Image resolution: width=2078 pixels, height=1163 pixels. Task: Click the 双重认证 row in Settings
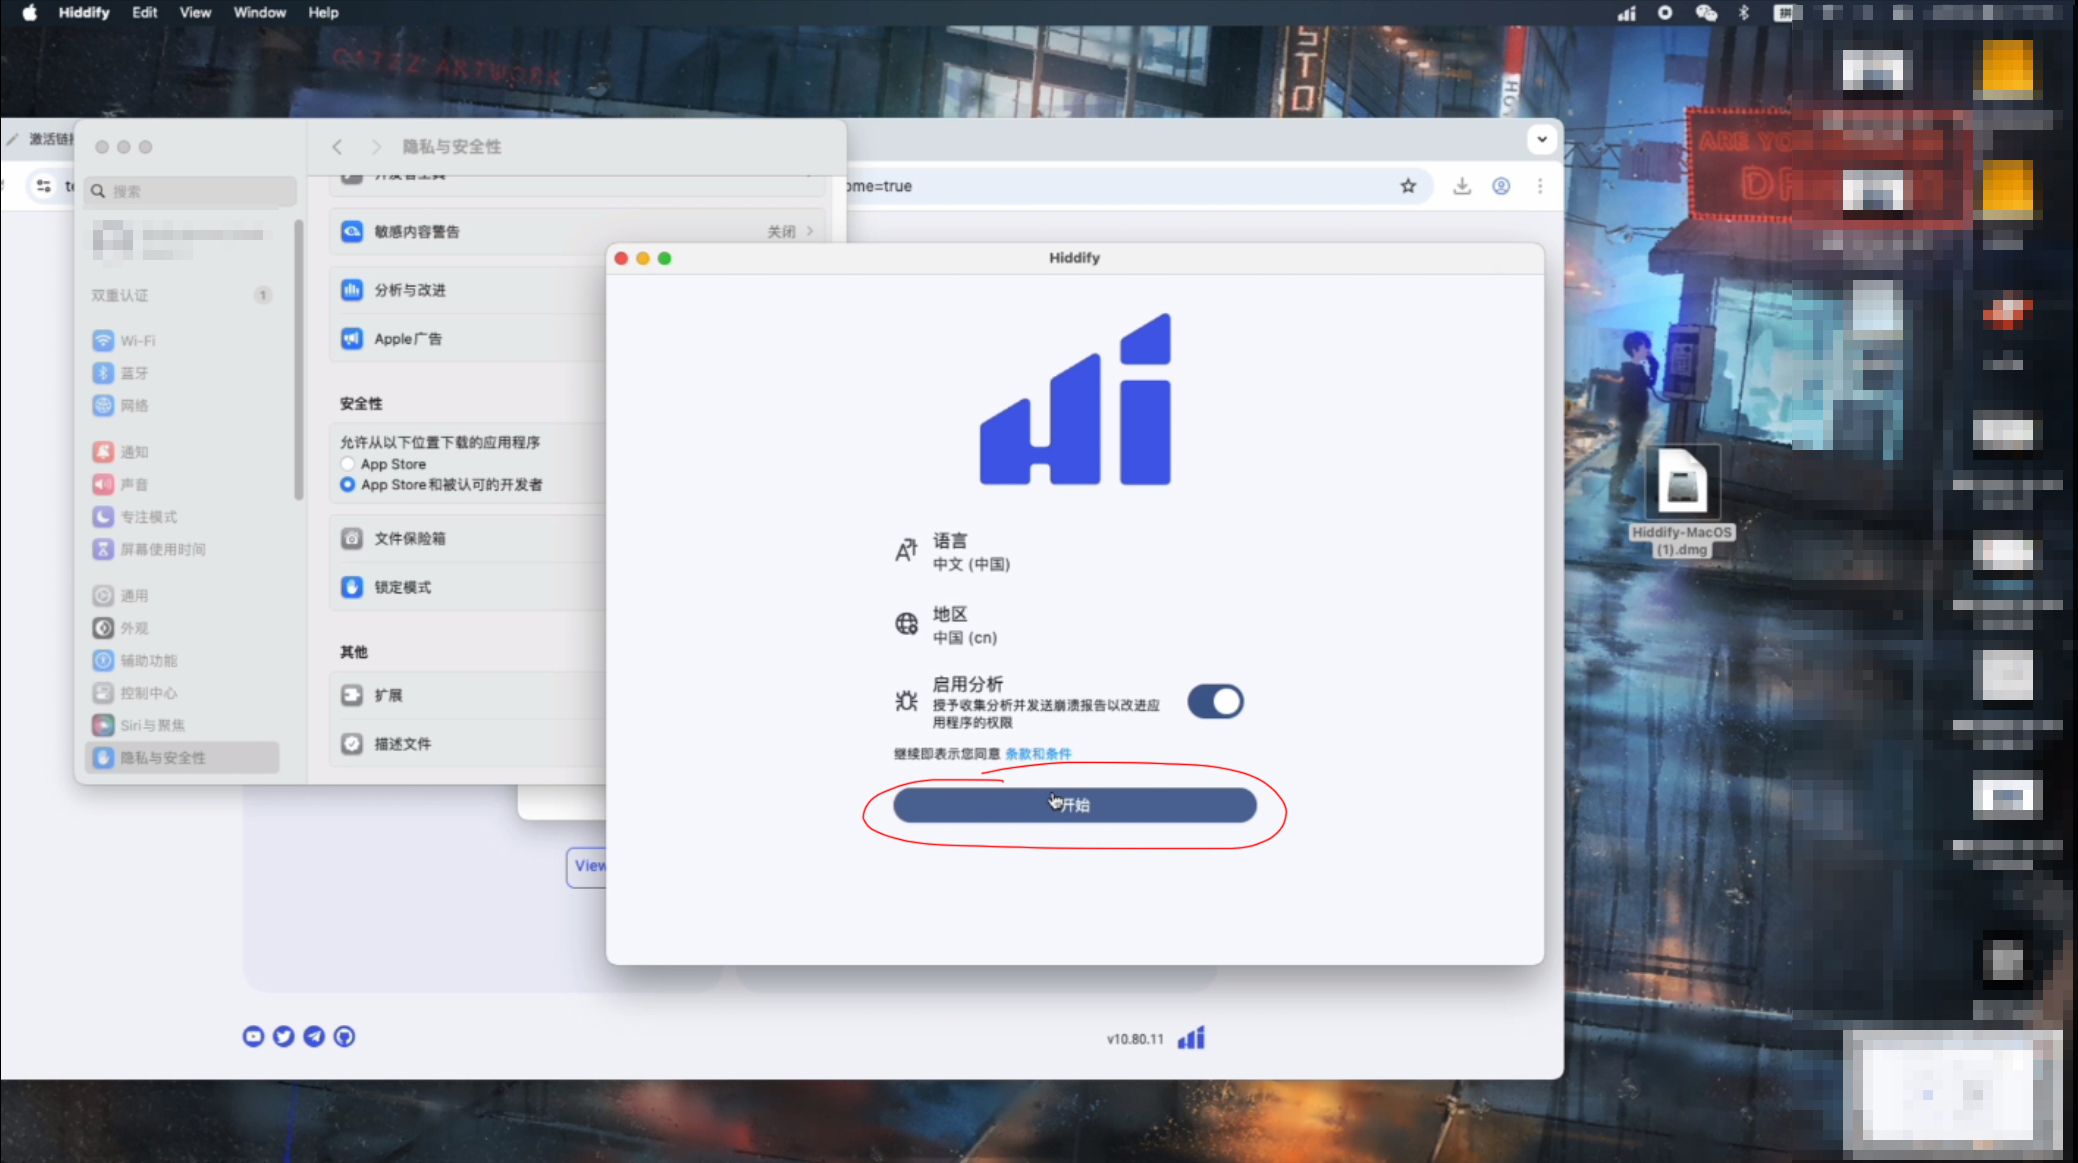(182, 295)
